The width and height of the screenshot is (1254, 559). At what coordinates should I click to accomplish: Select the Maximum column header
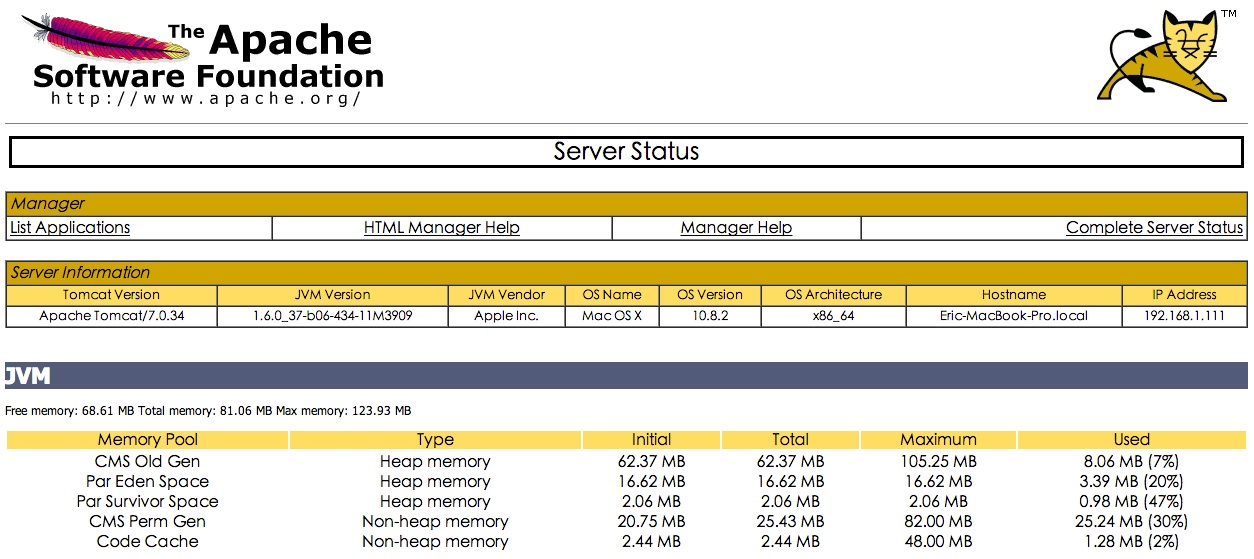[x=938, y=440]
